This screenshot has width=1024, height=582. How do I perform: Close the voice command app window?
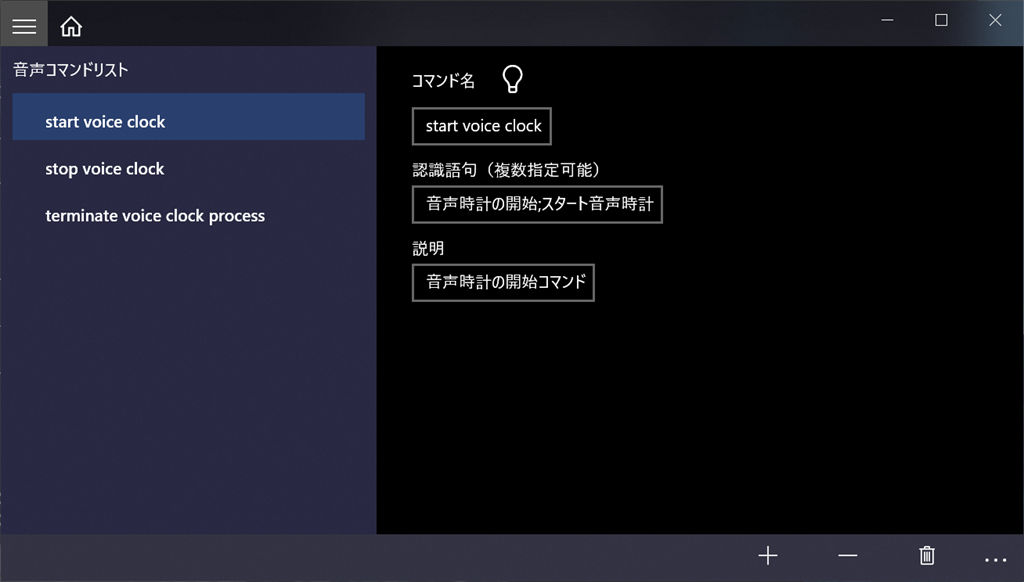point(995,20)
